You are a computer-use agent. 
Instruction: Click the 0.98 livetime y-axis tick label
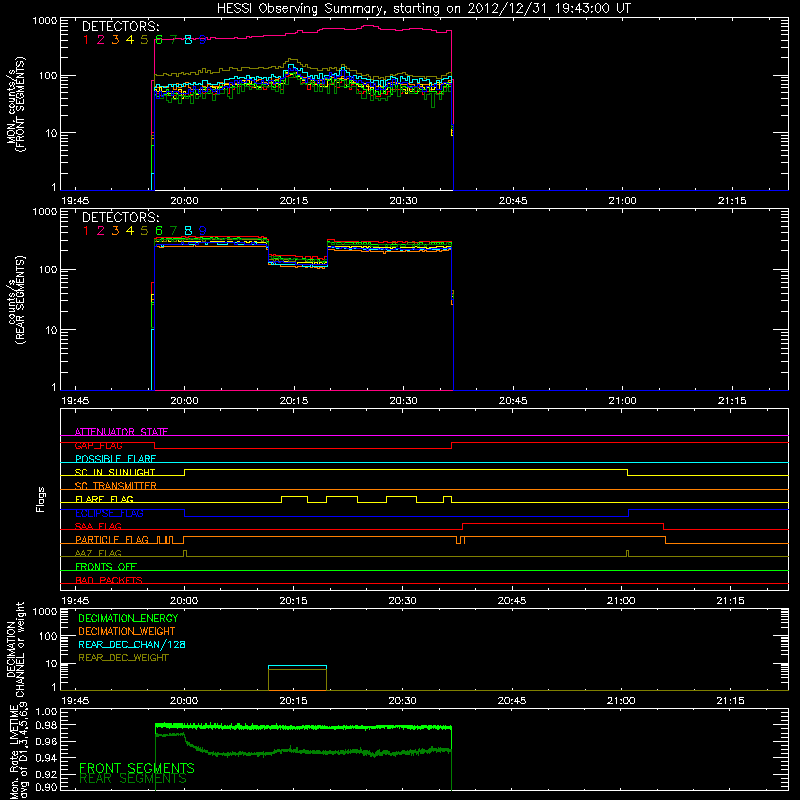click(x=46, y=725)
